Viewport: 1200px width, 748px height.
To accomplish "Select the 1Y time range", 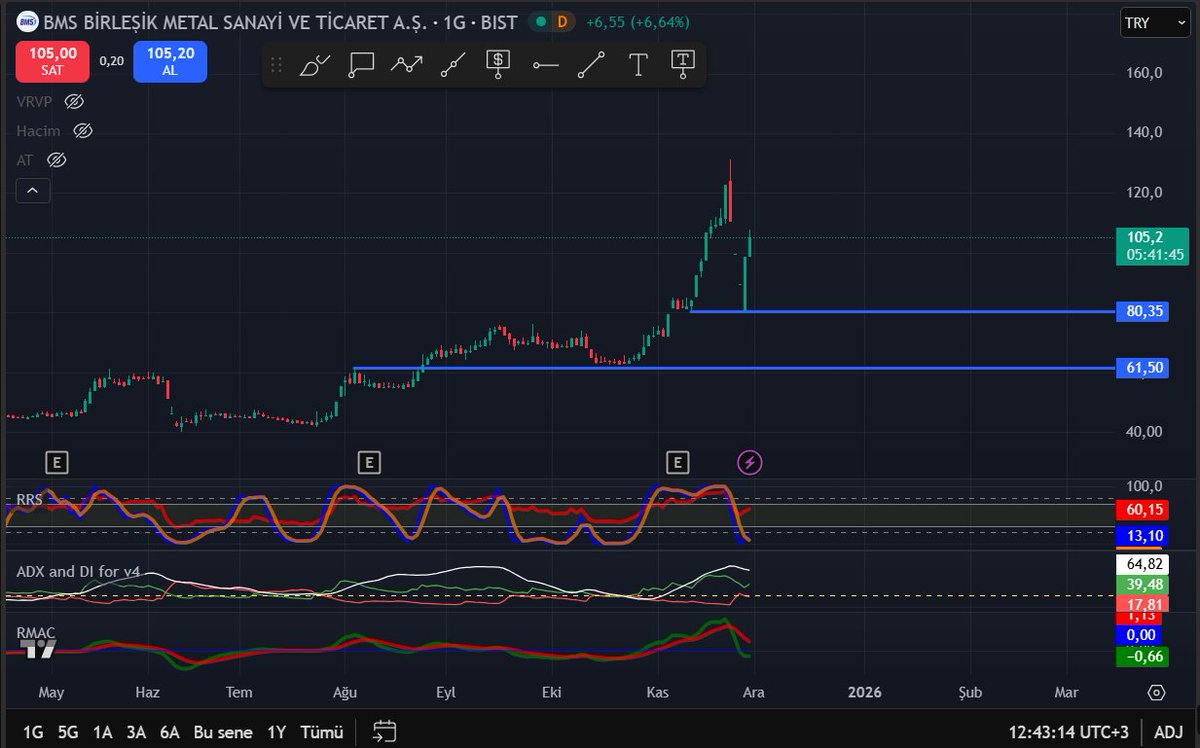I will click(276, 731).
